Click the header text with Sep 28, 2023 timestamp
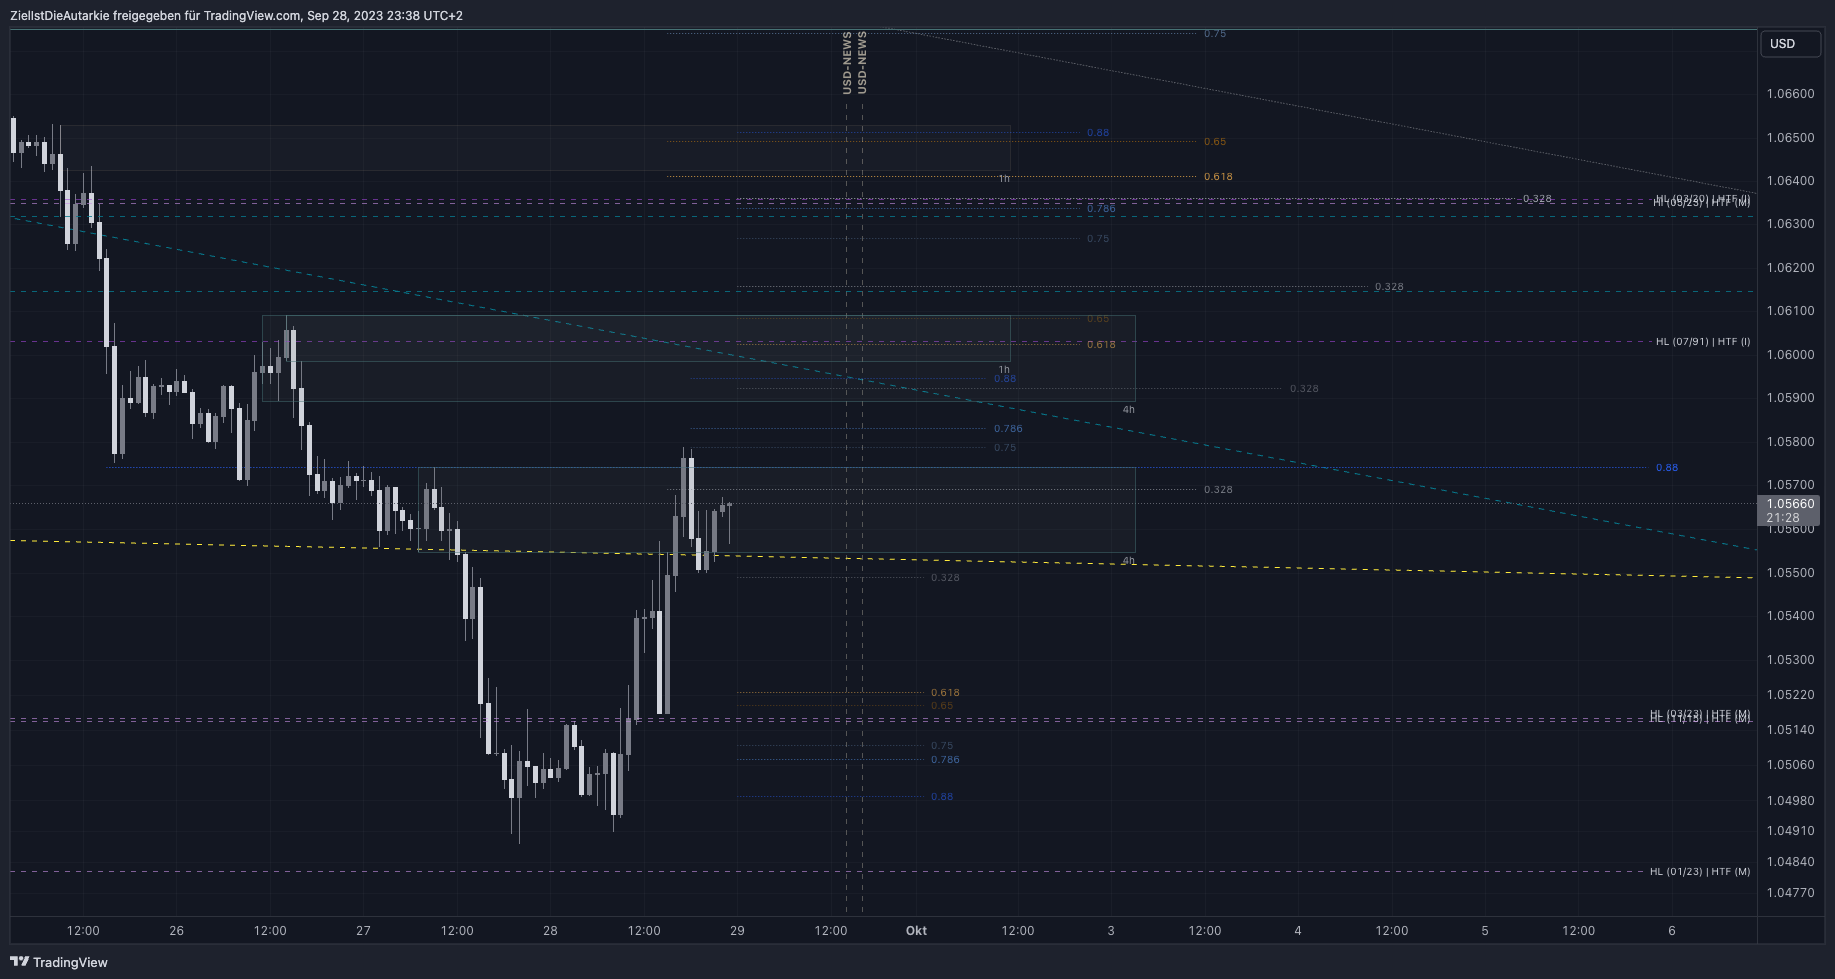The image size is (1835, 979). pyautogui.click(x=236, y=15)
